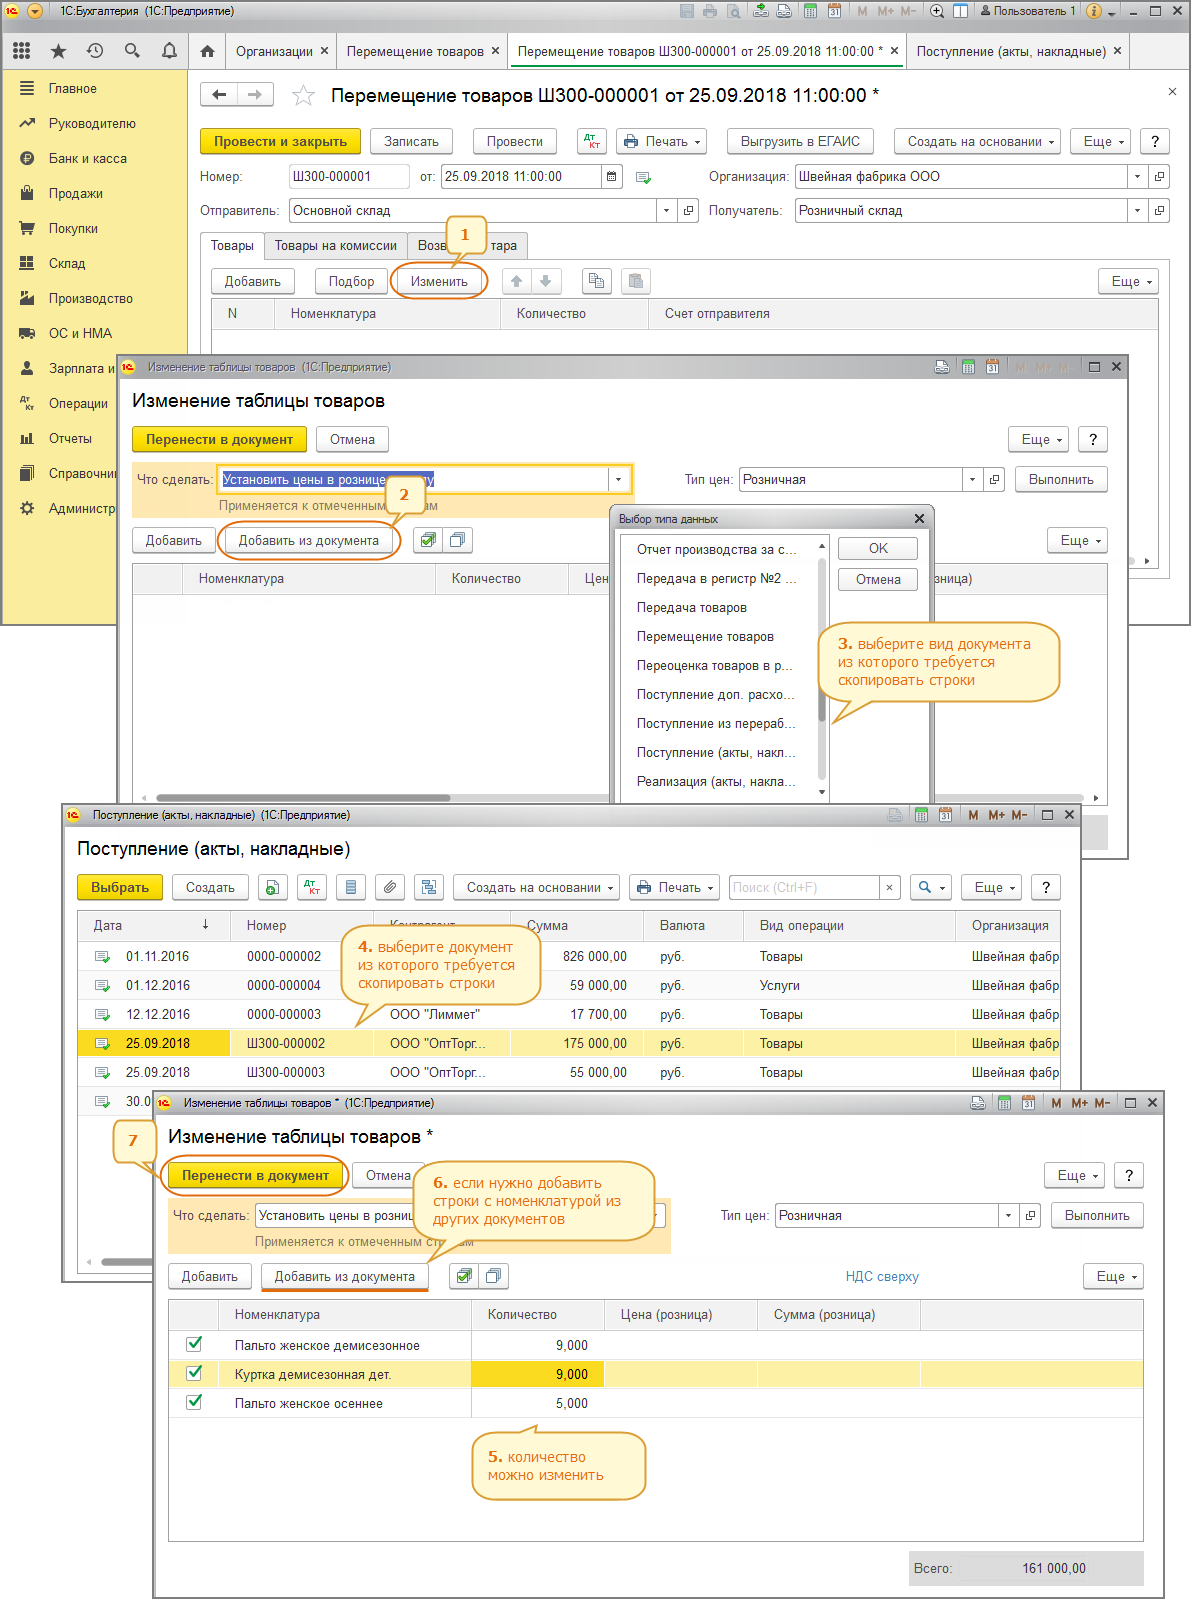Move row up in Товары table
The width and height of the screenshot is (1191, 1601).
[516, 282]
